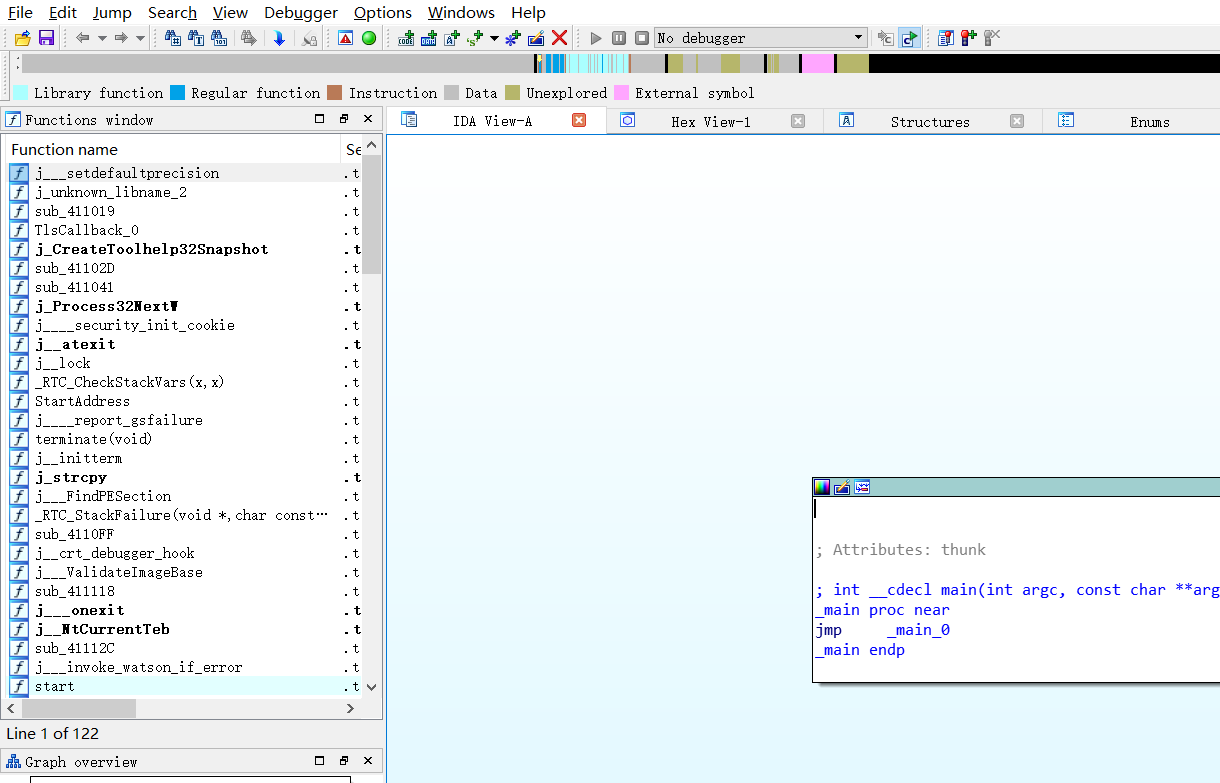Viewport: 1220px width, 783px height.
Task: Click the Function name column header
Action: [x=173, y=149]
